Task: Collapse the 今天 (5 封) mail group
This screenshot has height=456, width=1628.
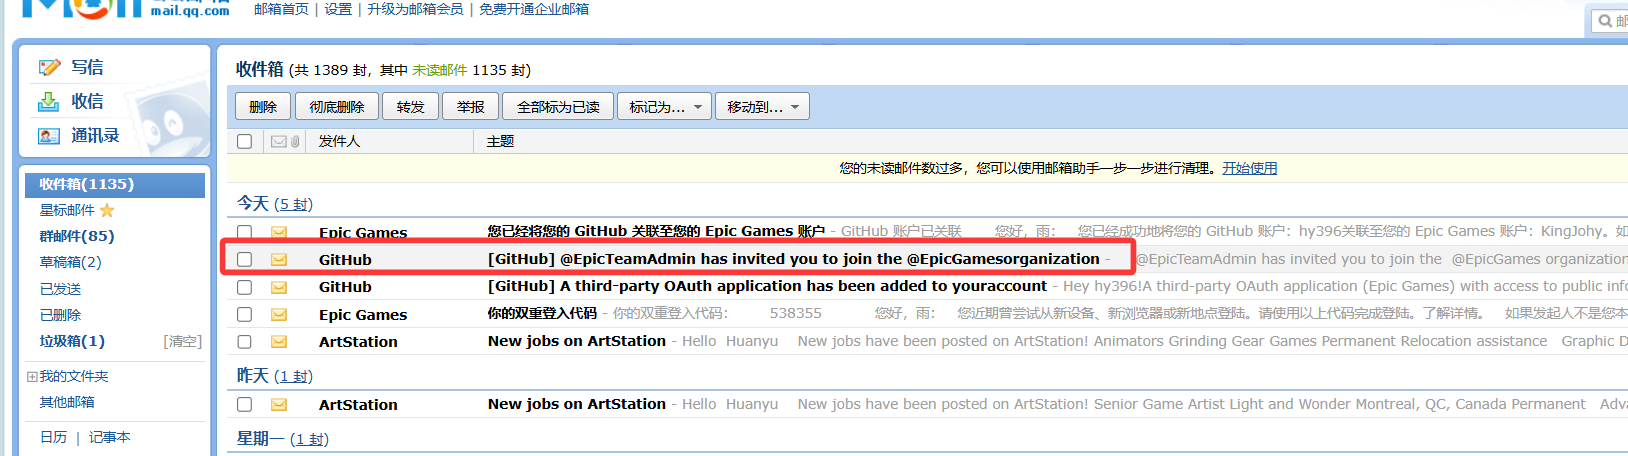Action: point(275,203)
